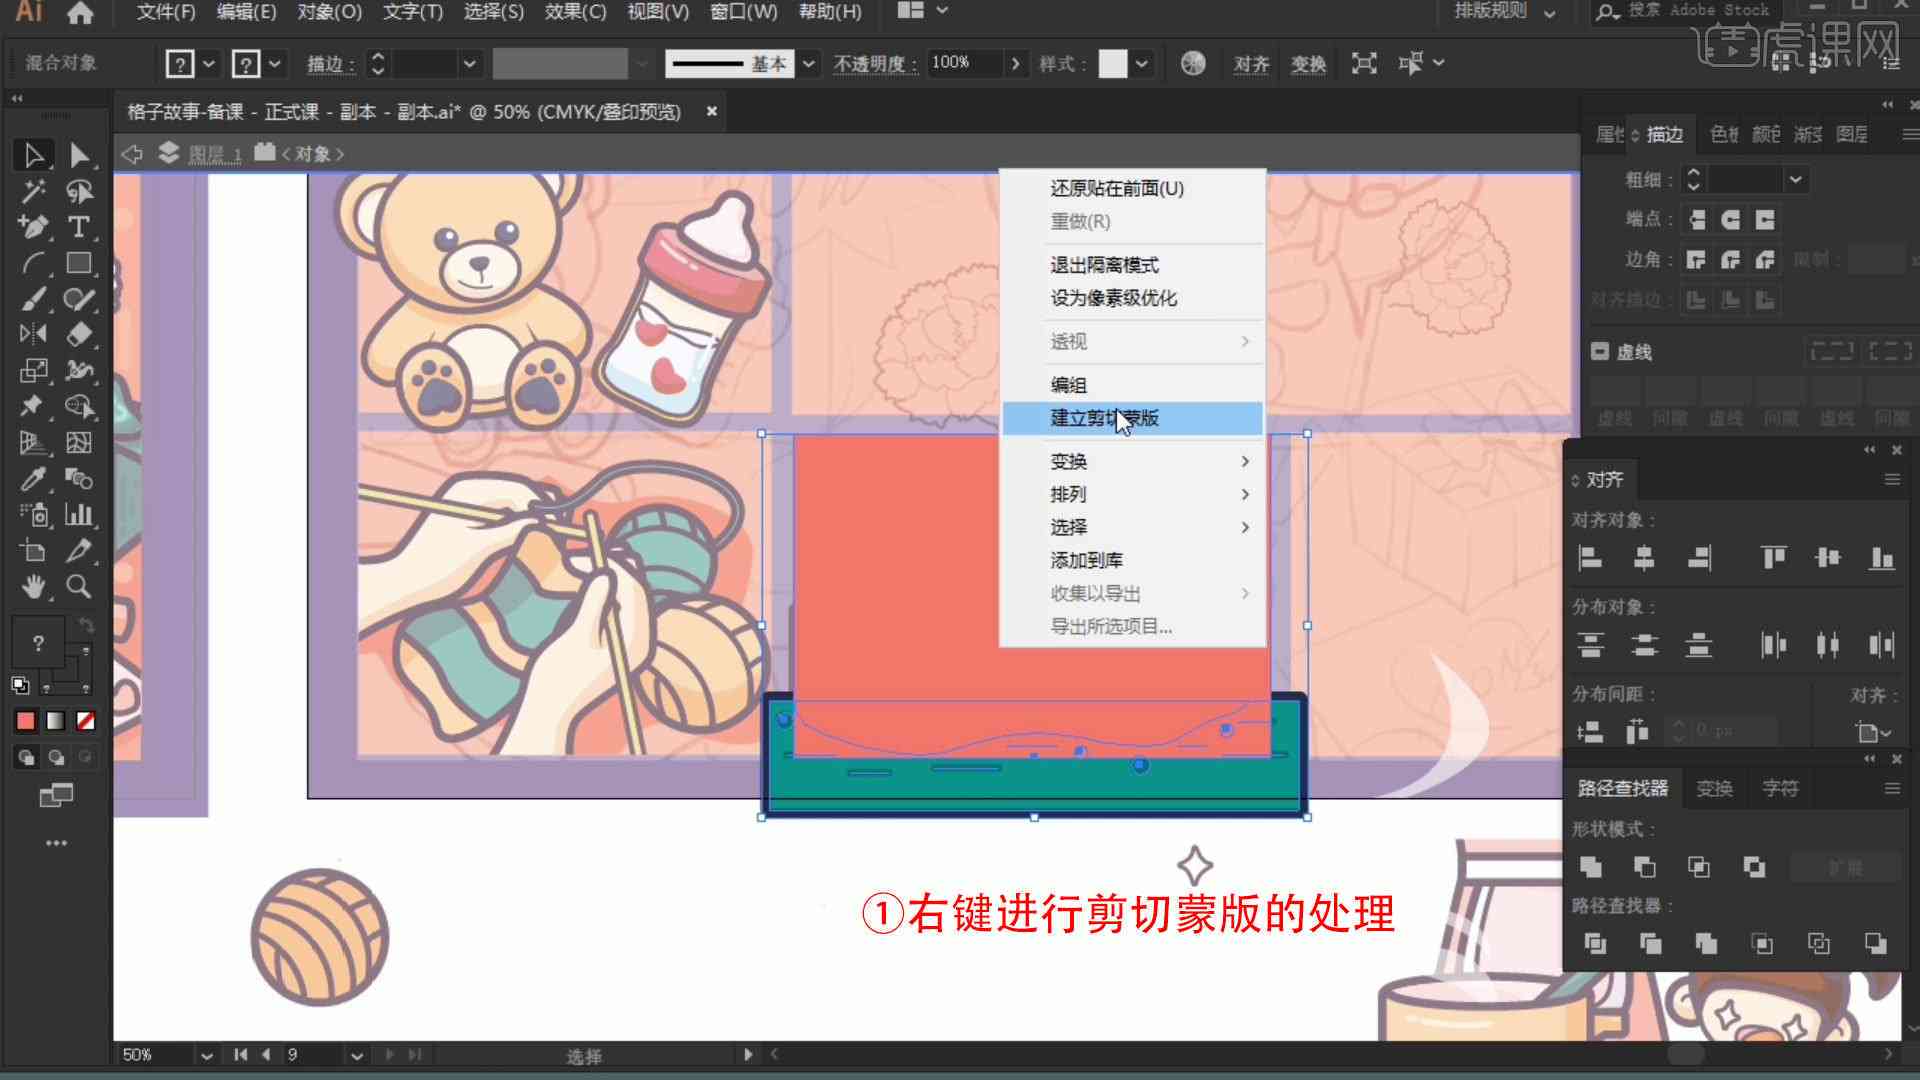The width and height of the screenshot is (1920, 1080).
Task: Select the Selection tool arrow
Action: point(33,155)
